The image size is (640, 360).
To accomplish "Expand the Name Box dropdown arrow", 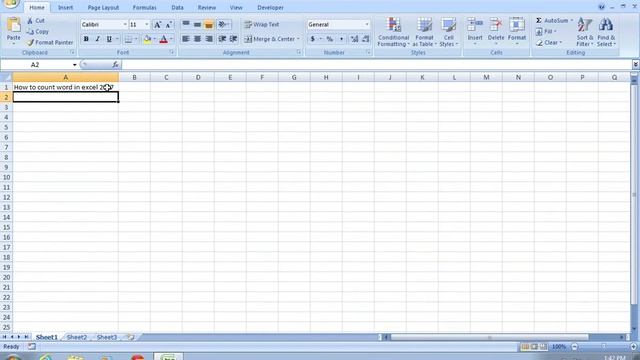I will [x=74, y=65].
